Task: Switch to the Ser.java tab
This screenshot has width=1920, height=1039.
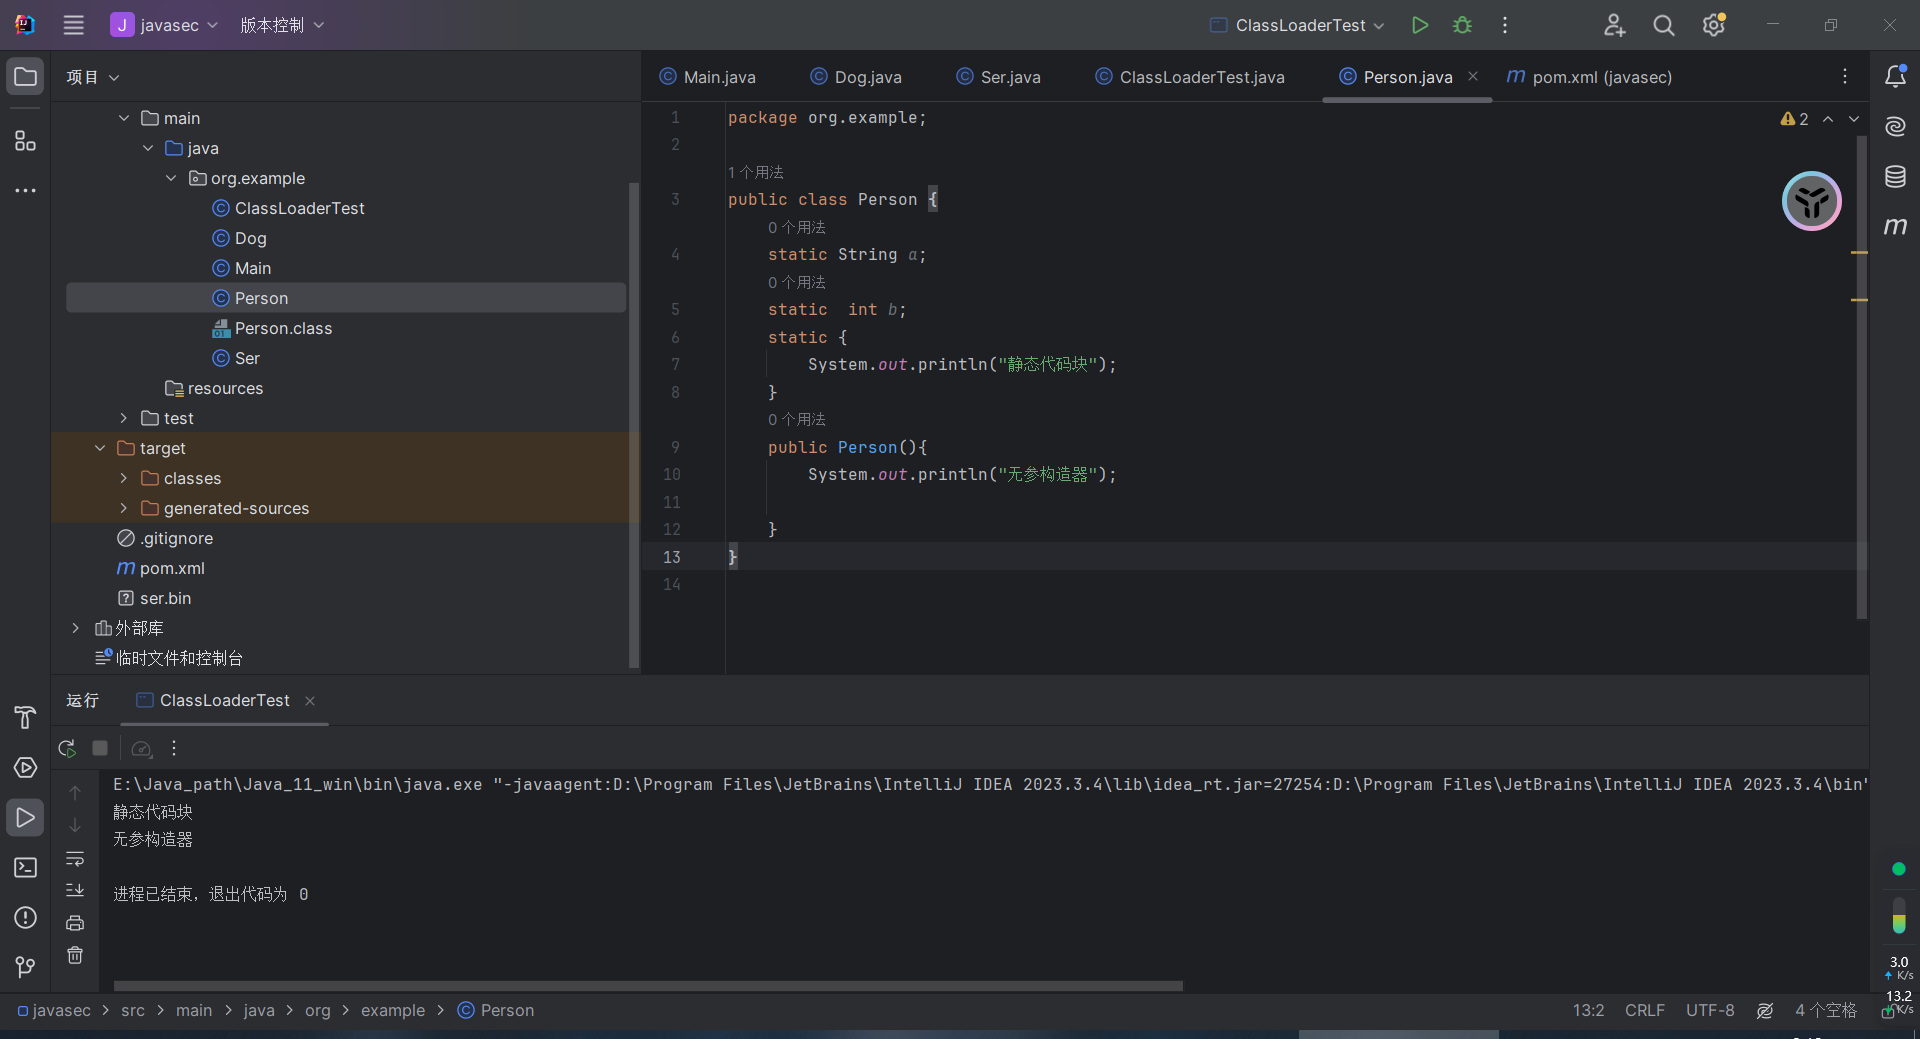Action: click(x=999, y=77)
